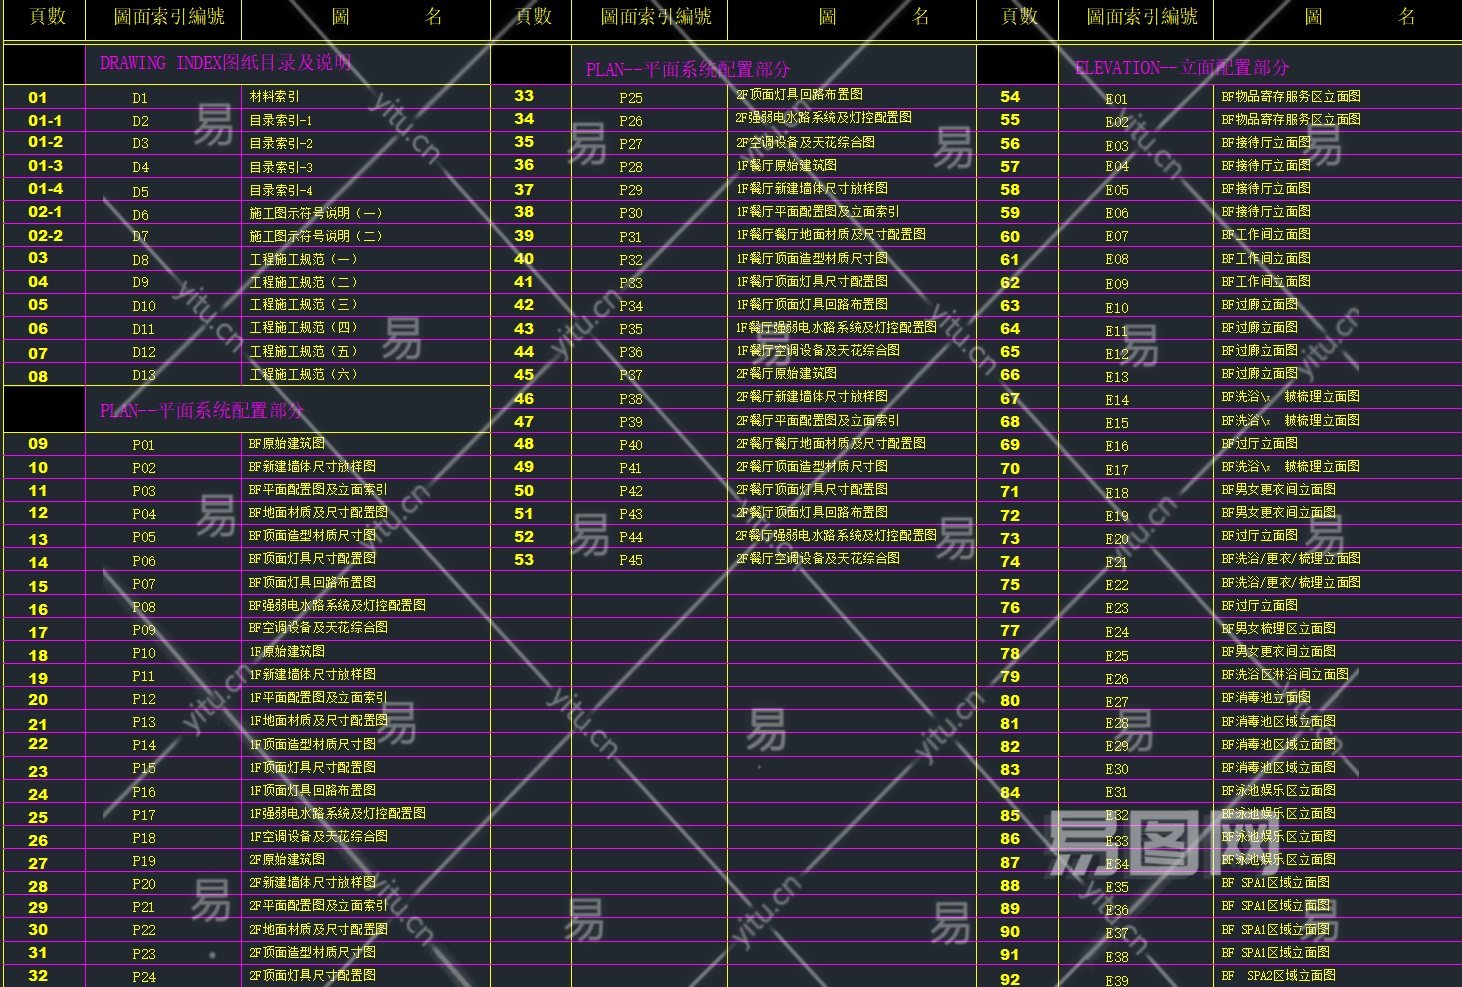Select the drawing name '目录索引-4'
Image resolution: width=1462 pixels, height=987 pixels.
tap(281, 190)
